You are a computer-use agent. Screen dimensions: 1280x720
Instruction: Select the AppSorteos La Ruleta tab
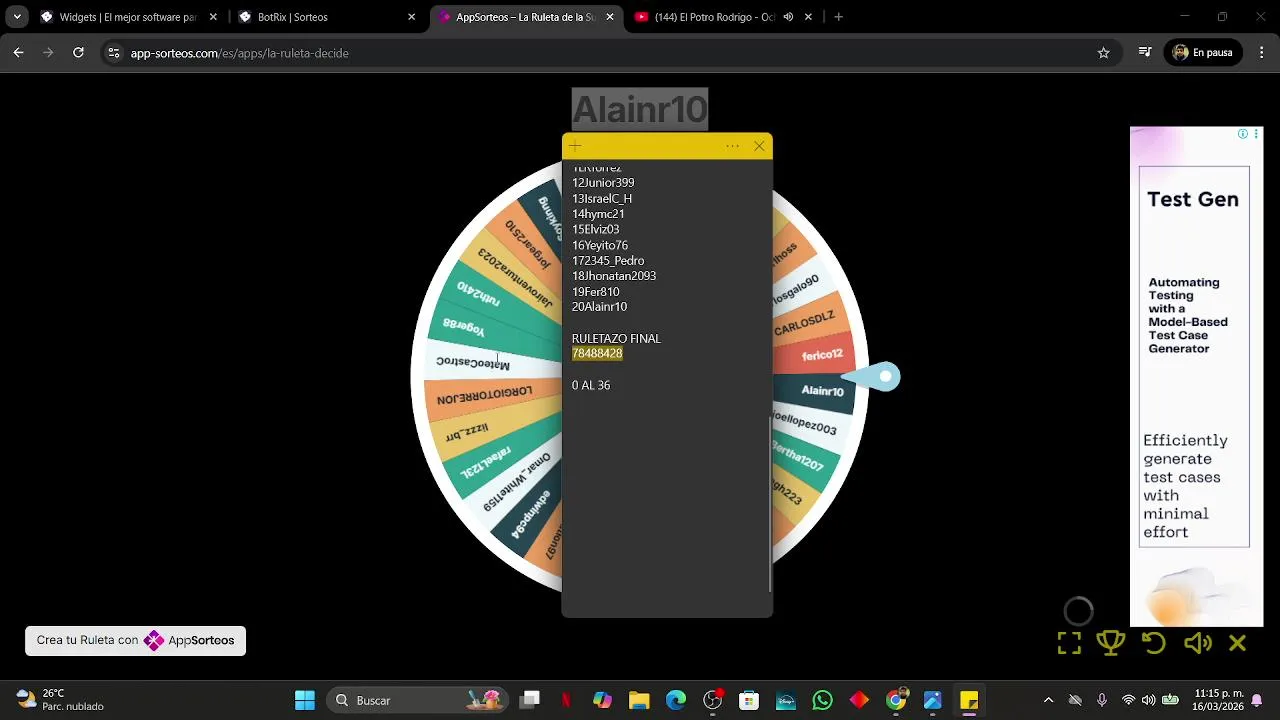[x=524, y=17]
